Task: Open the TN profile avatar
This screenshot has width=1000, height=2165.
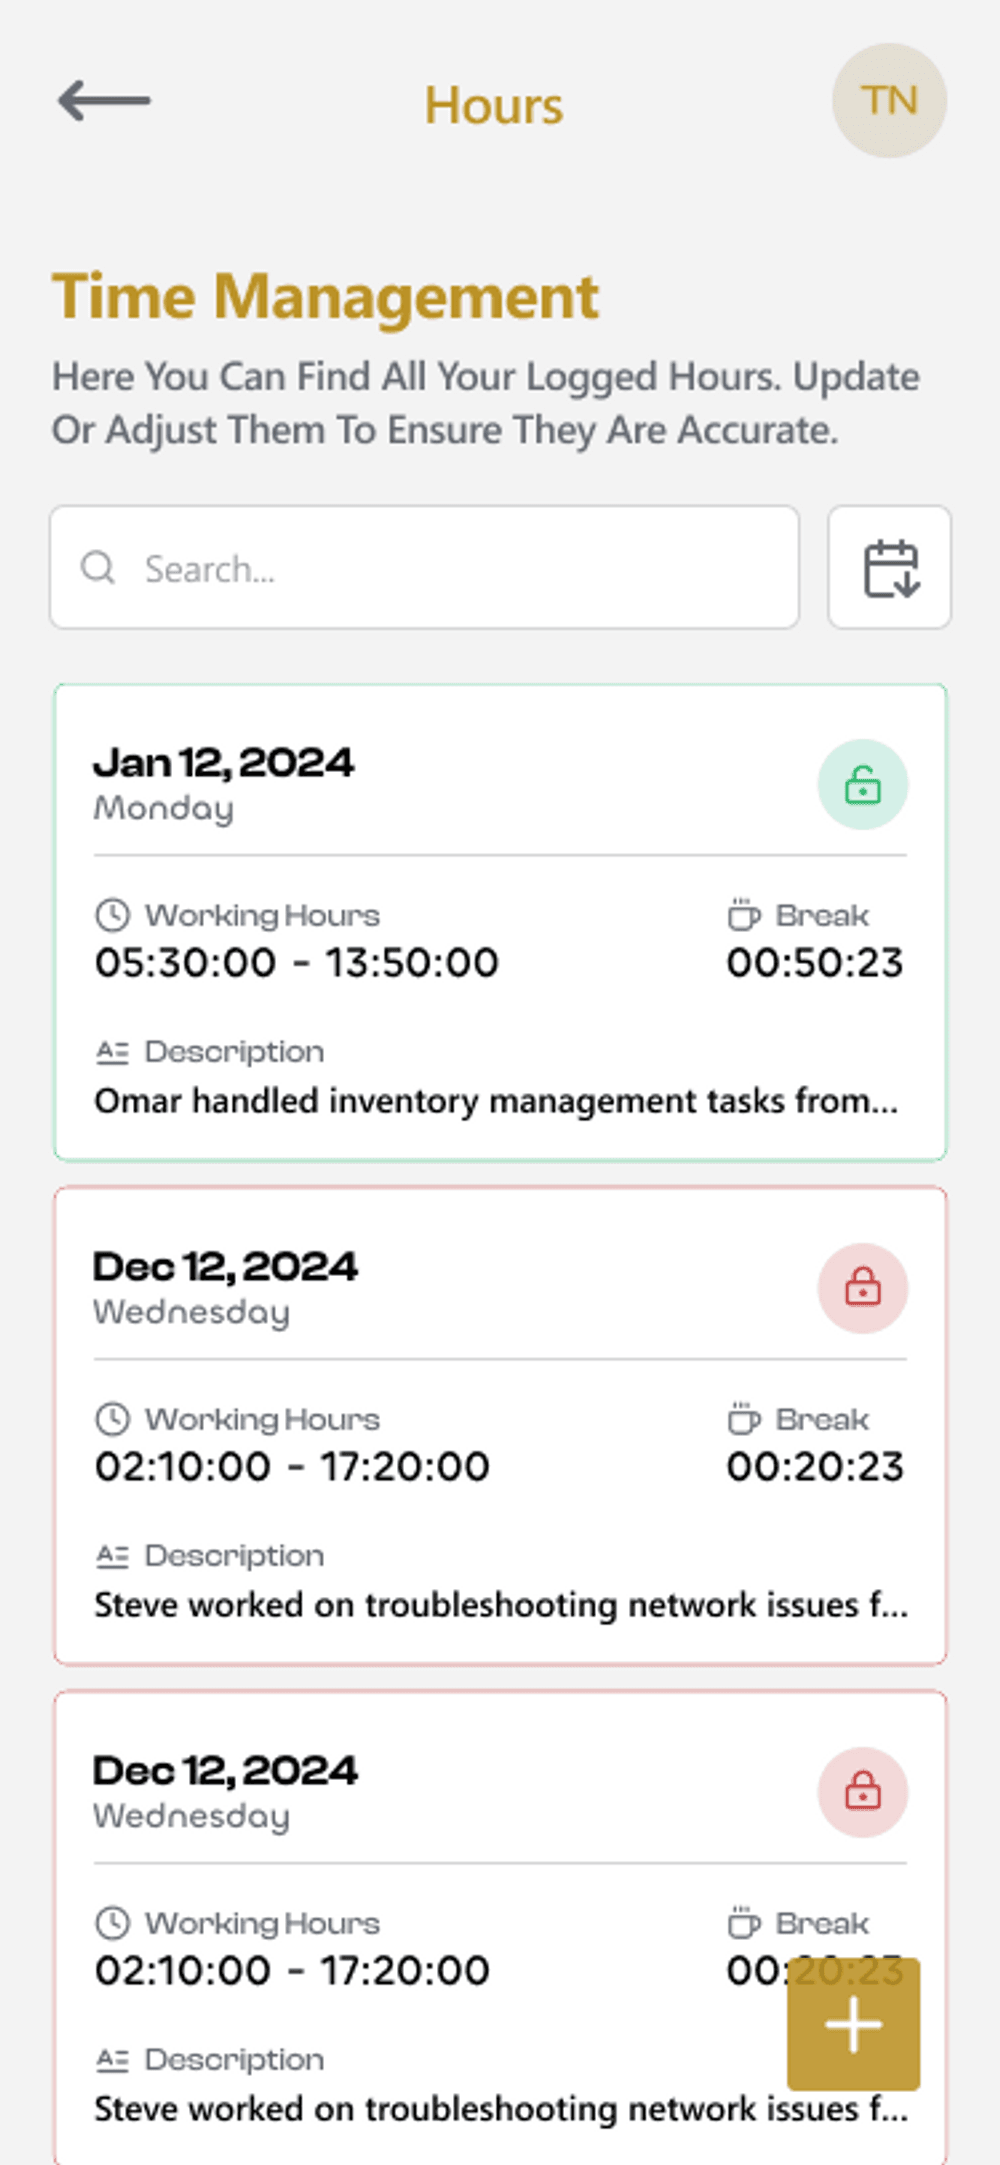Action: [x=889, y=101]
